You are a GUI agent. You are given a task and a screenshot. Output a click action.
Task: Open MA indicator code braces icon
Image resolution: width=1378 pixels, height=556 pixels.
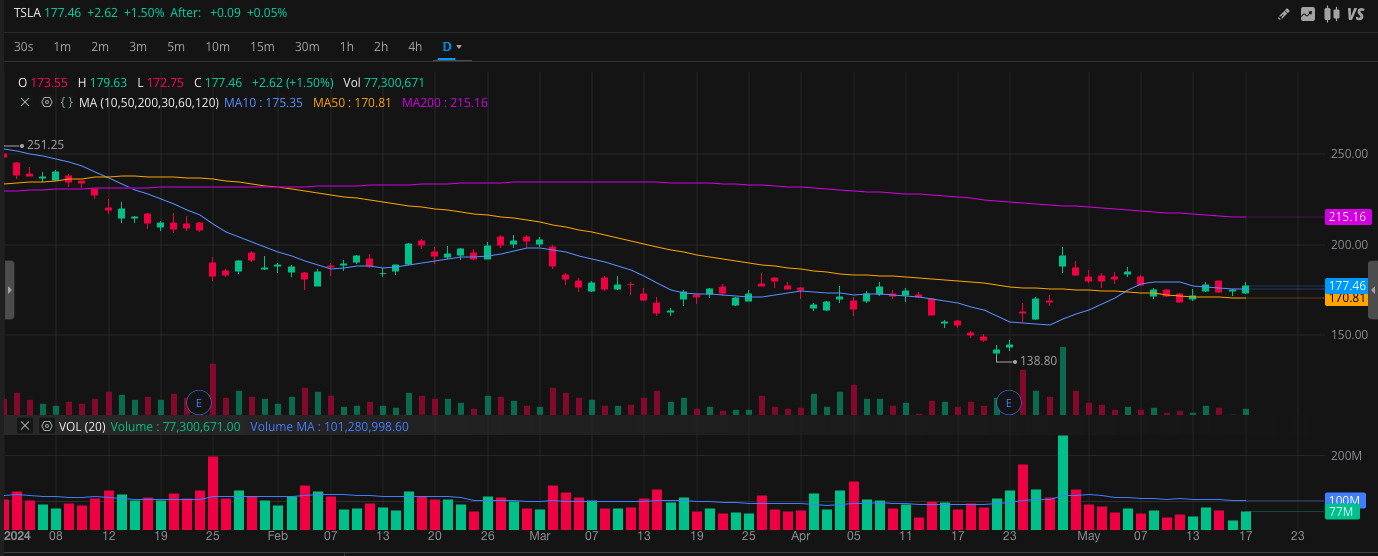point(66,102)
